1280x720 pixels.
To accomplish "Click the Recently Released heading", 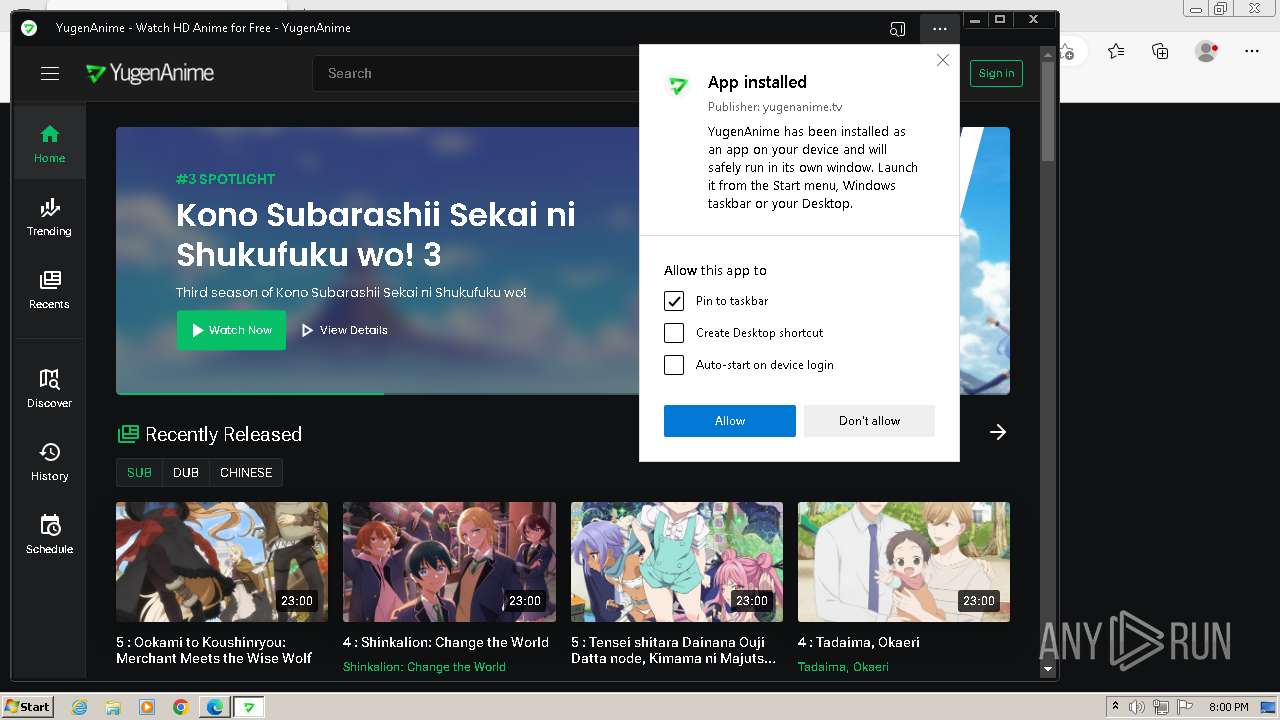I will click(x=223, y=434).
